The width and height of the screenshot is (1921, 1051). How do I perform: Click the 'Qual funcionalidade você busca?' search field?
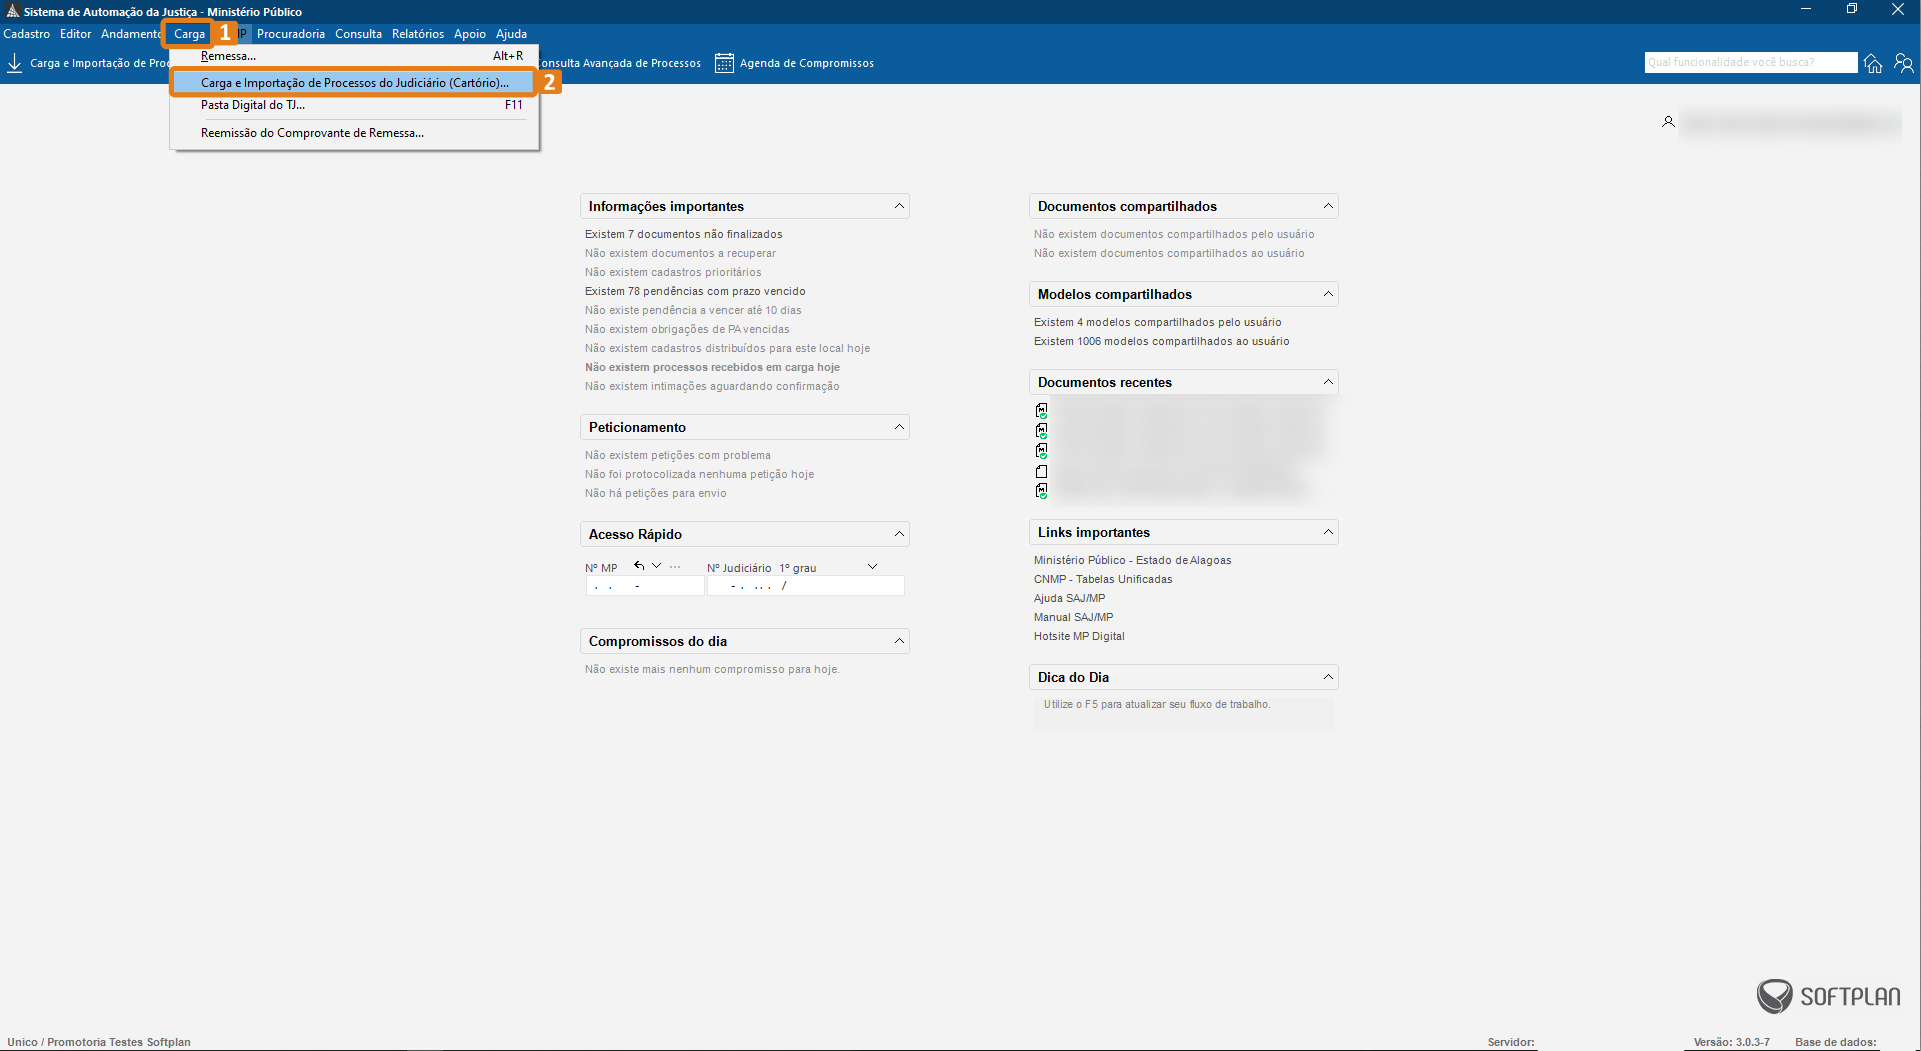point(1751,62)
